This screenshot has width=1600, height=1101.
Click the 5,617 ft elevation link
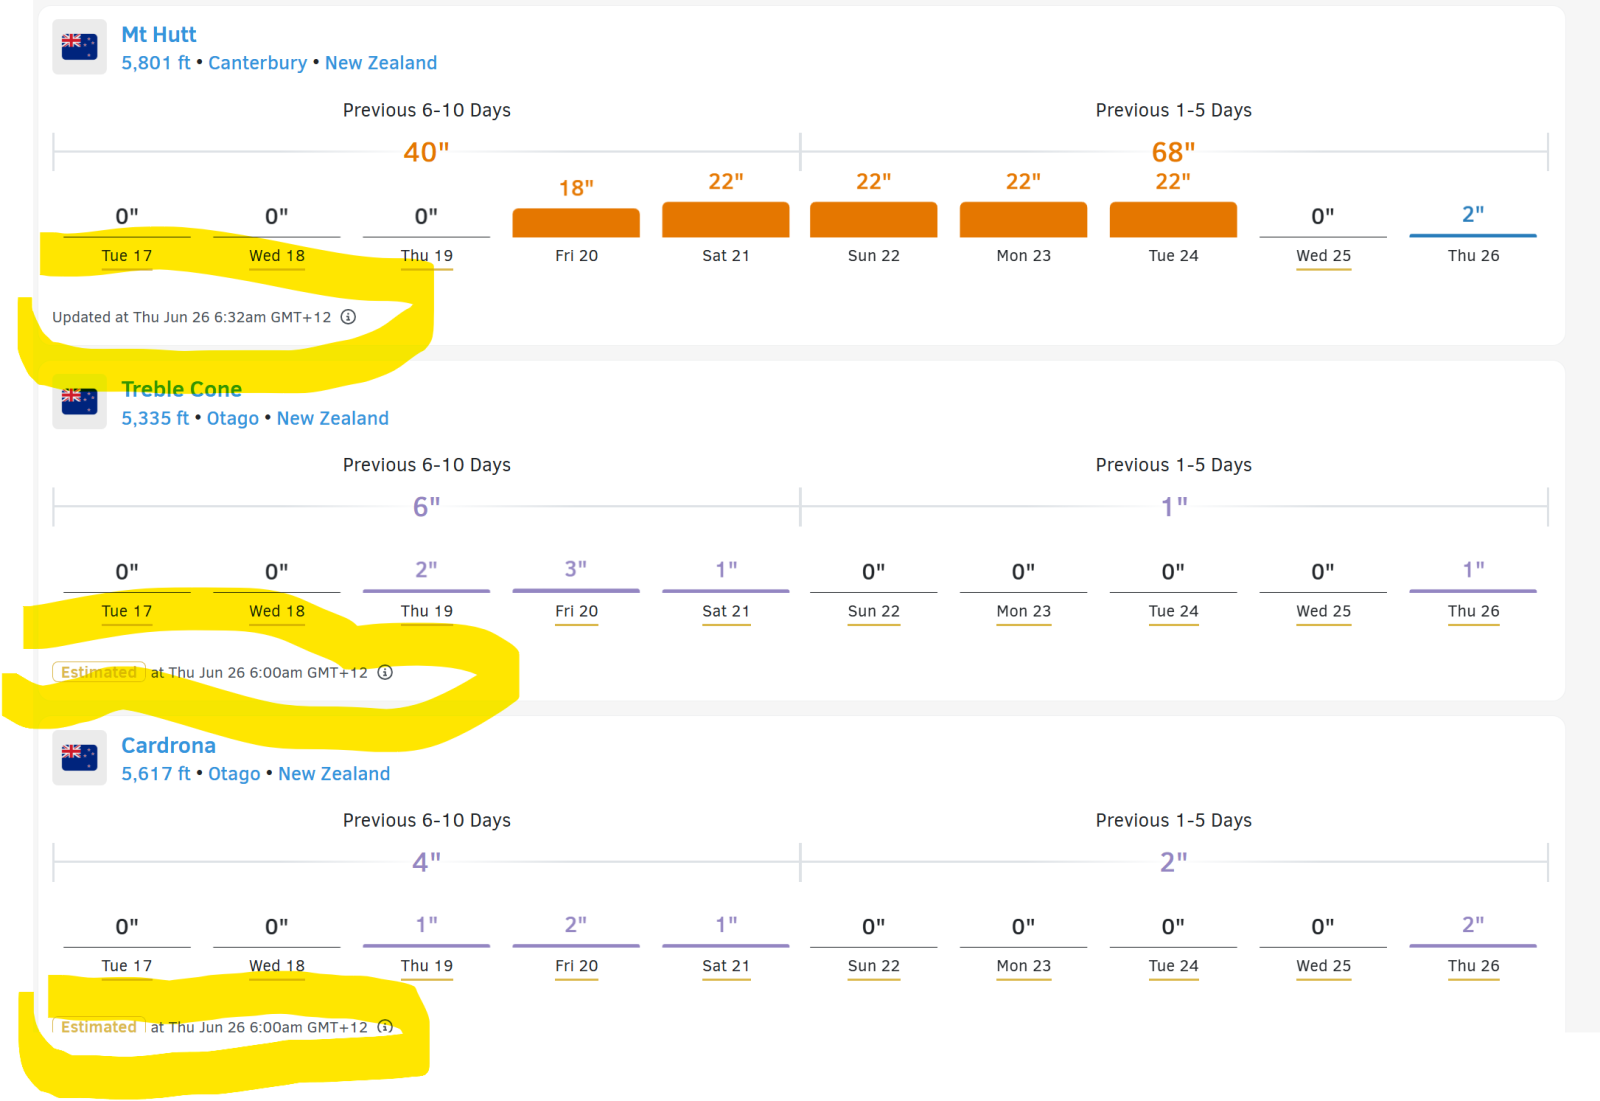156,774
